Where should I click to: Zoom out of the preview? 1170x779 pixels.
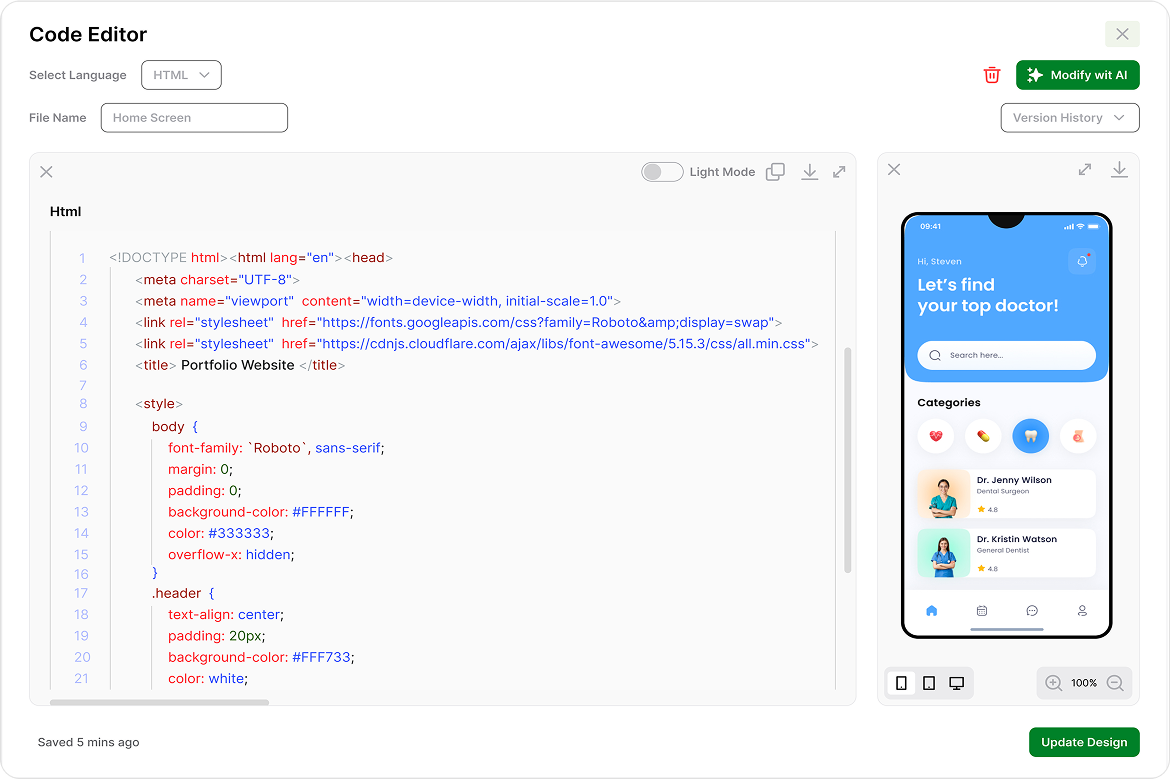tap(1116, 683)
